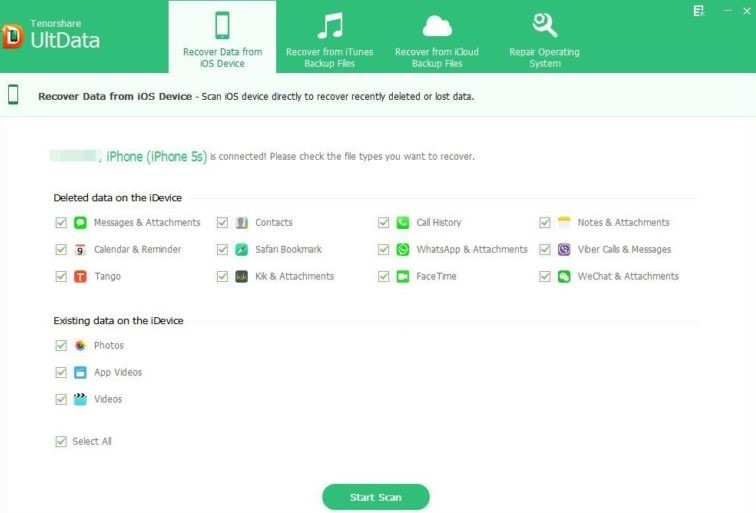This screenshot has width=756, height=513.
Task: Toggle Calendar & Reminder checkbox
Action: (61, 250)
